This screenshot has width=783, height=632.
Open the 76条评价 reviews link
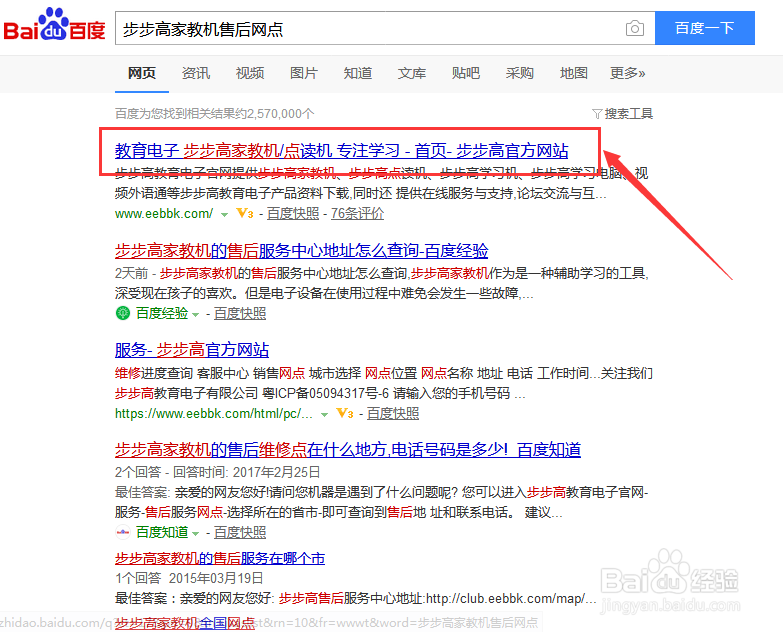click(358, 214)
